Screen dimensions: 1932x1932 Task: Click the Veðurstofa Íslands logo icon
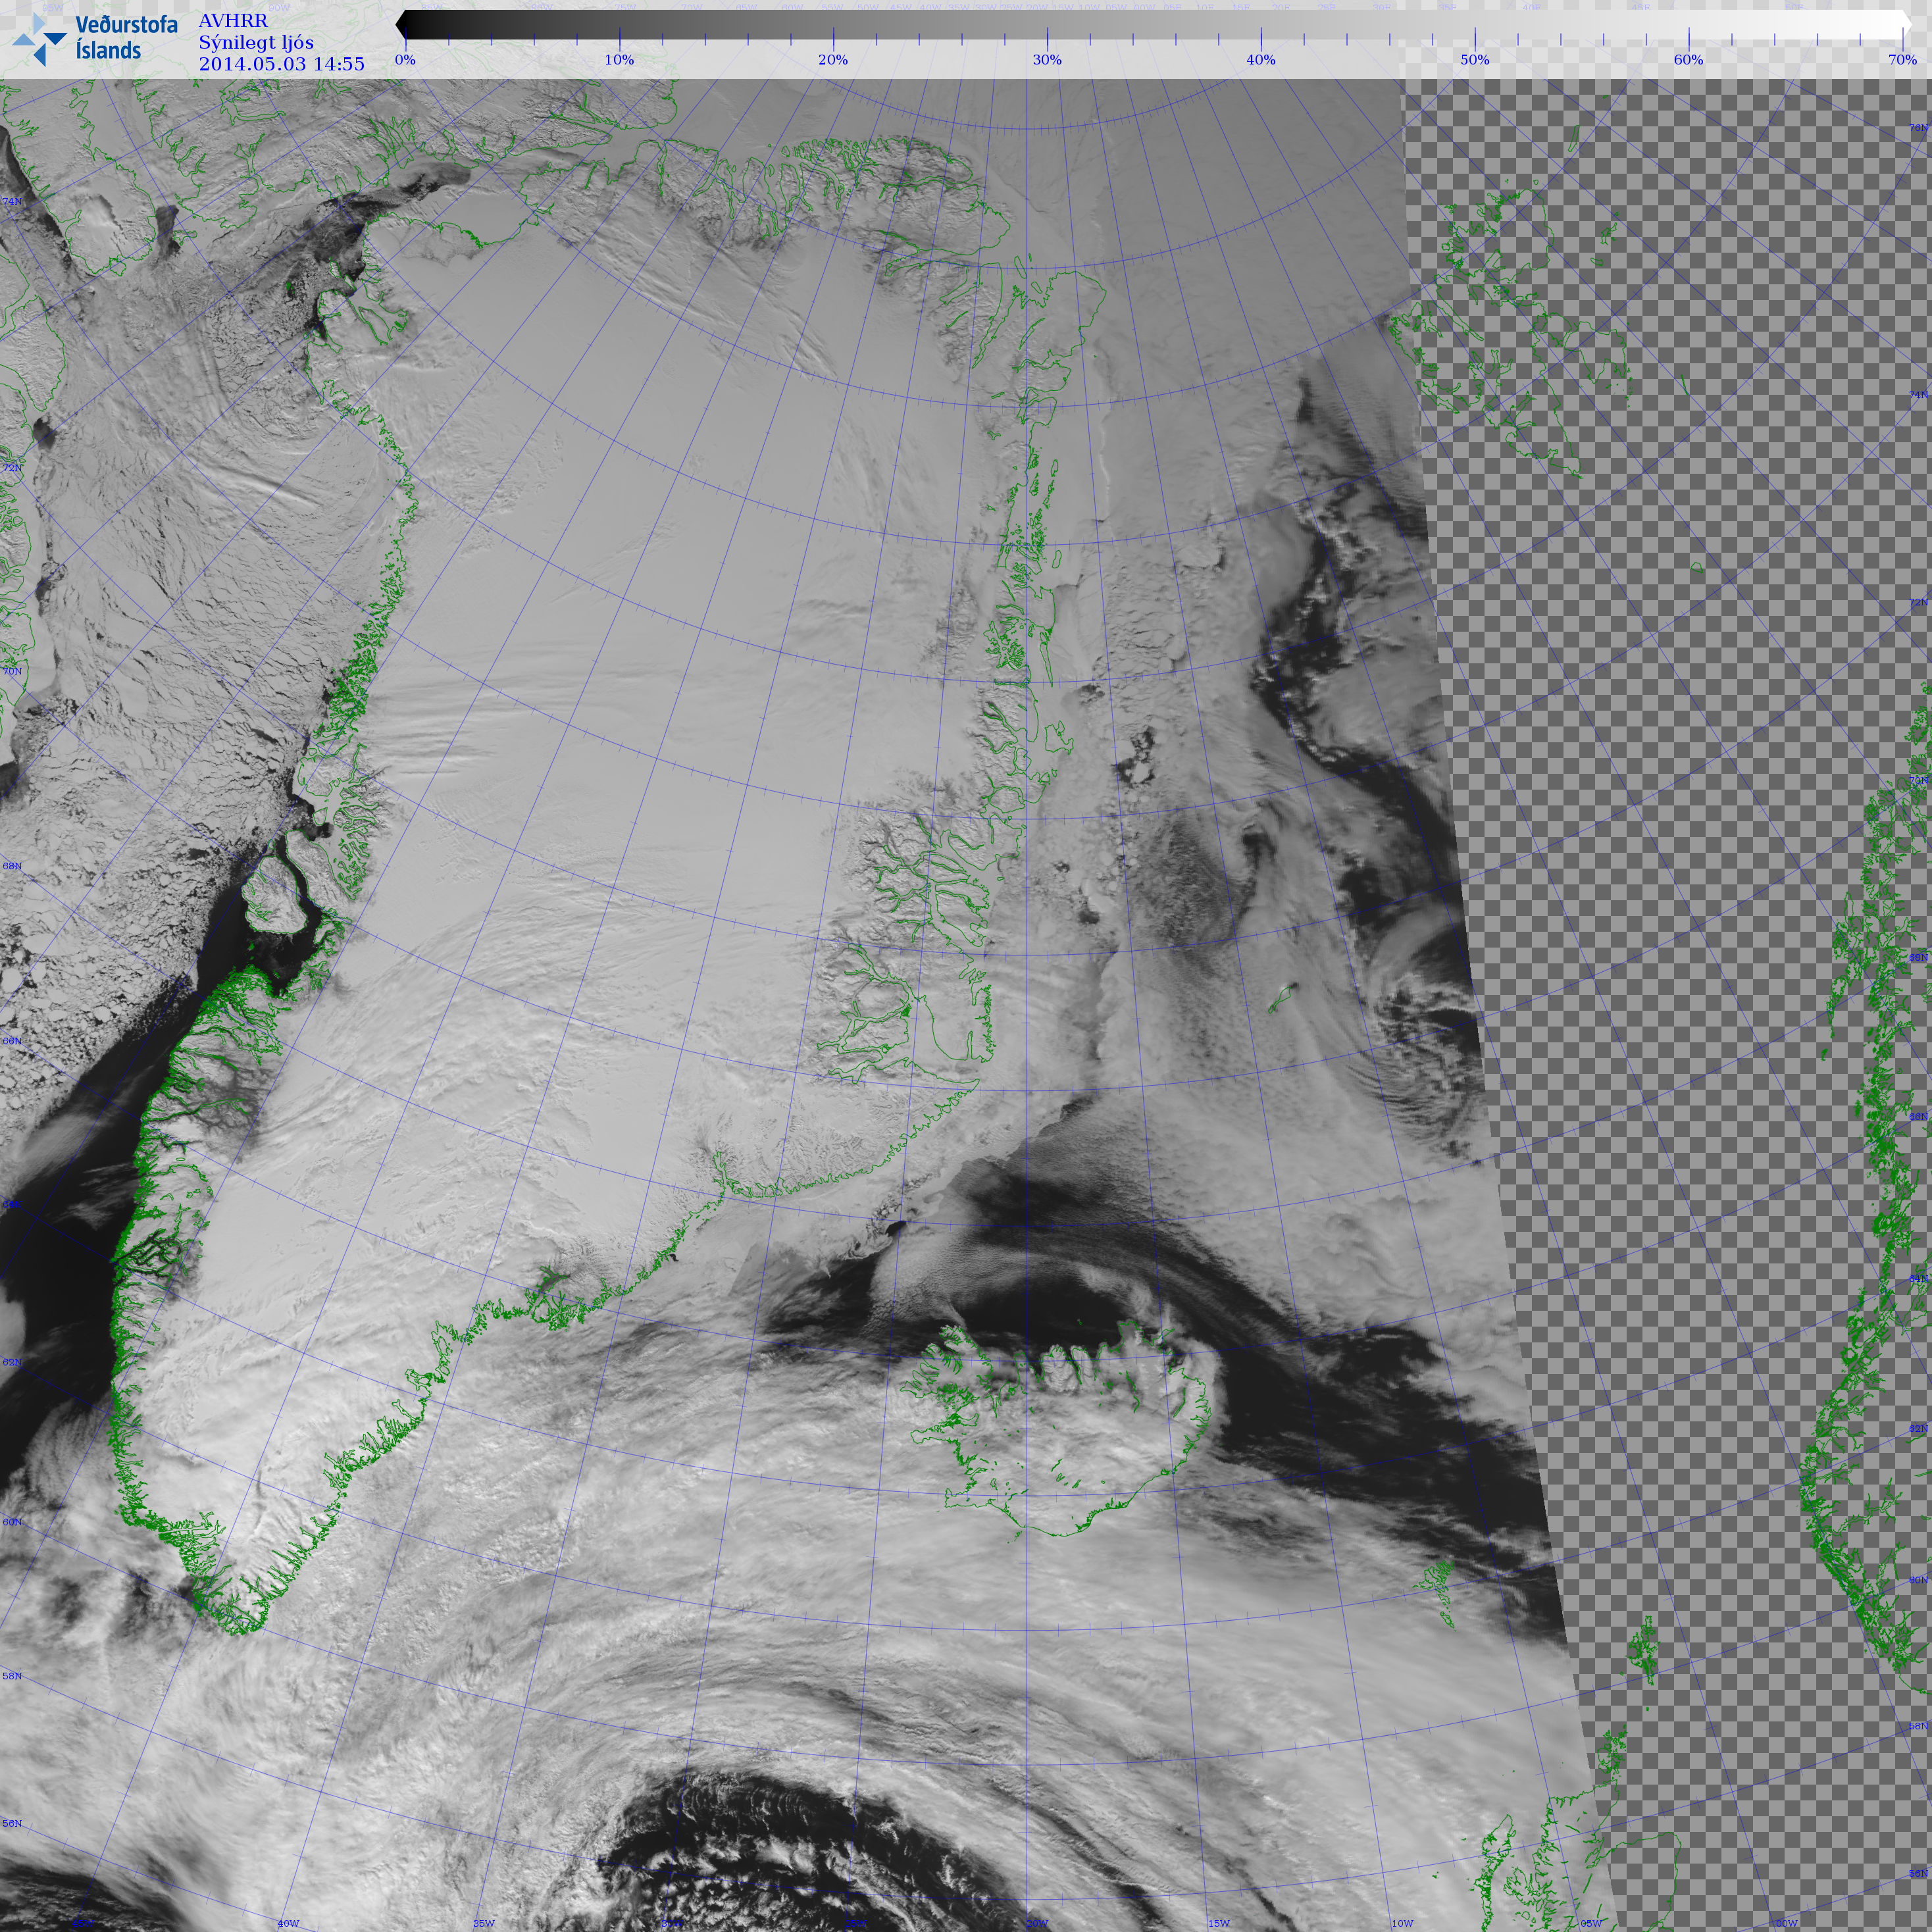(40, 40)
